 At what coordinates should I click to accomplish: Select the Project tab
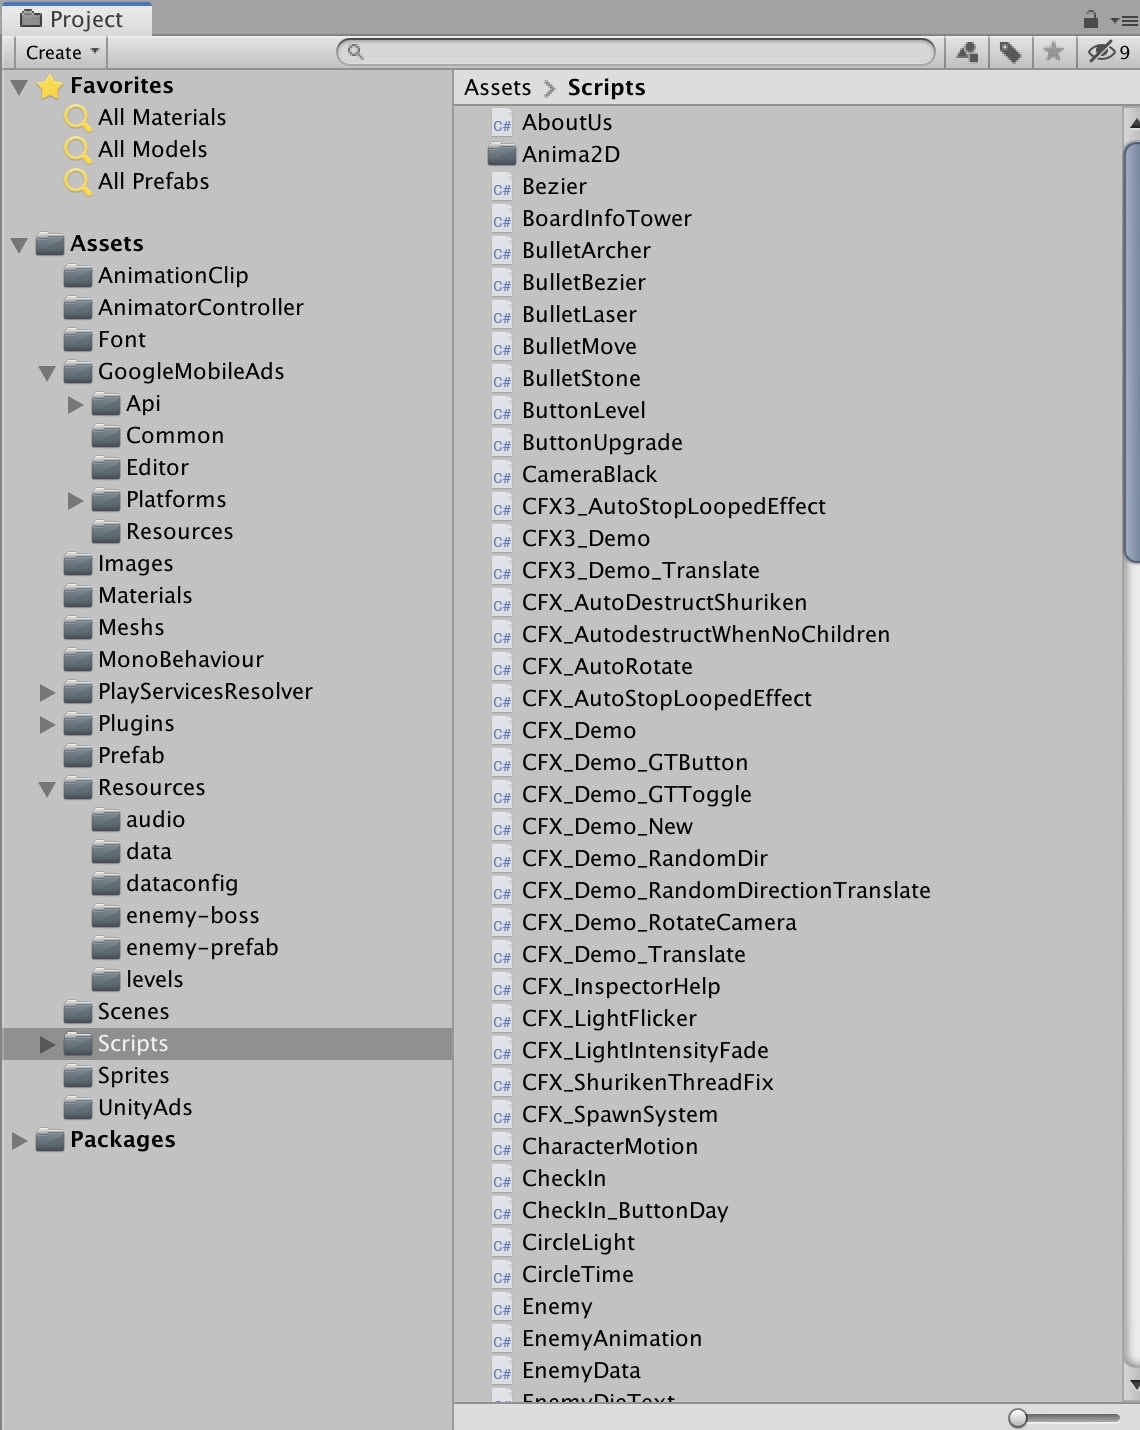tap(73, 19)
